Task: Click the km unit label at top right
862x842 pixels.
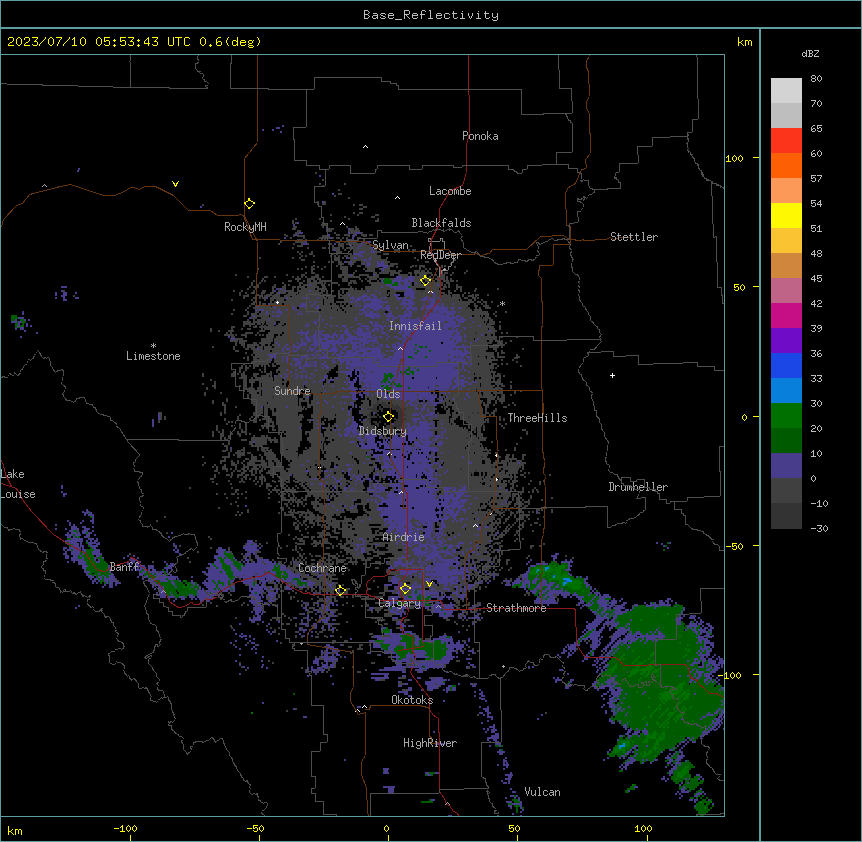Action: click(744, 42)
